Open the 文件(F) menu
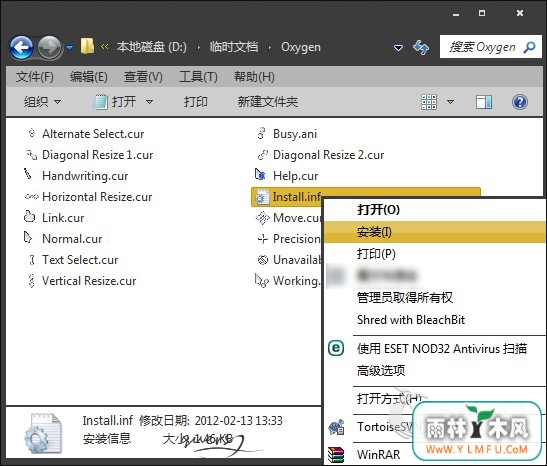Image resolution: width=547 pixels, height=466 pixels. click(35, 76)
